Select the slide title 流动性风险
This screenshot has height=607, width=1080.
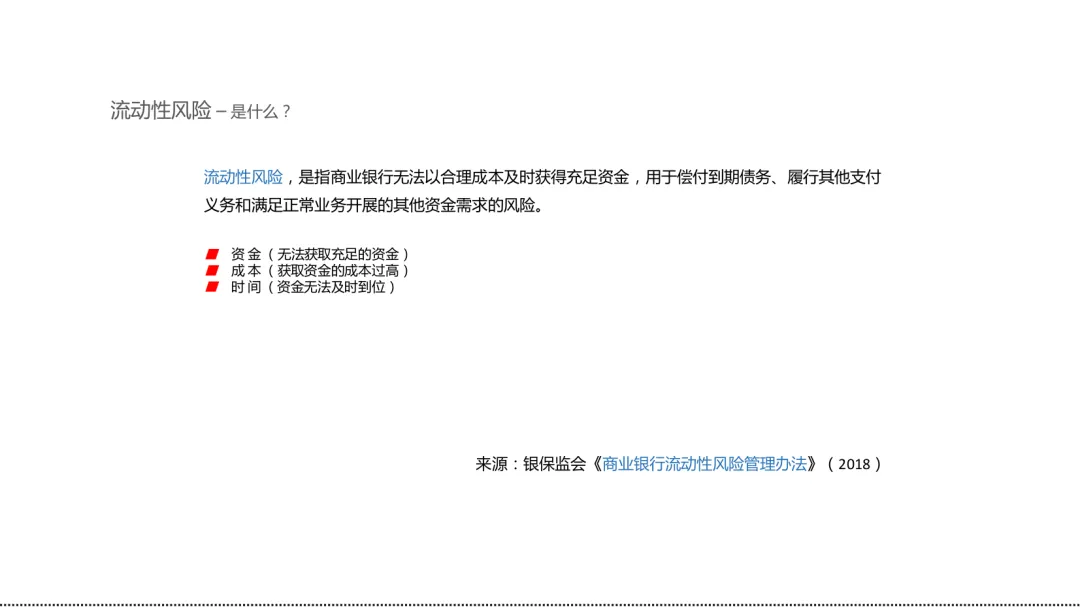coord(160,110)
